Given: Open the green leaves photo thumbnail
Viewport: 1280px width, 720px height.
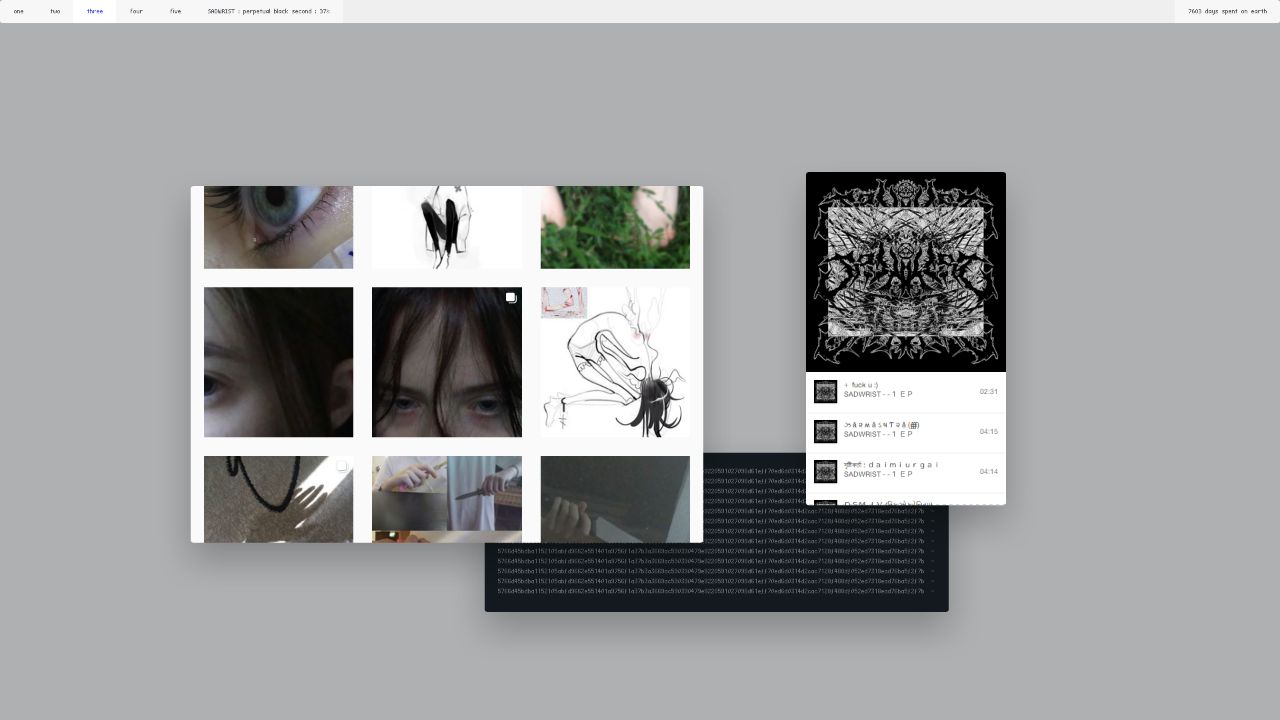Looking at the screenshot, I should (x=615, y=227).
